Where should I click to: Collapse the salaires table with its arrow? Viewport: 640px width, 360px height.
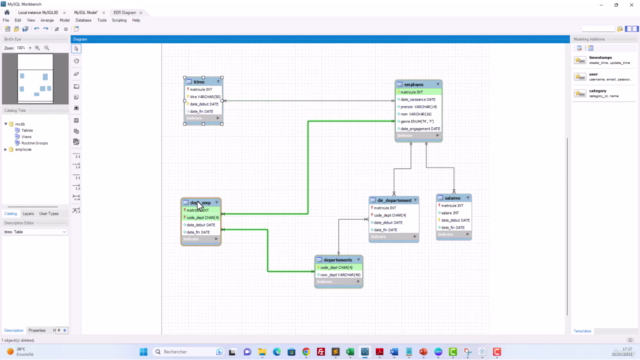pyautogui.click(x=468, y=198)
